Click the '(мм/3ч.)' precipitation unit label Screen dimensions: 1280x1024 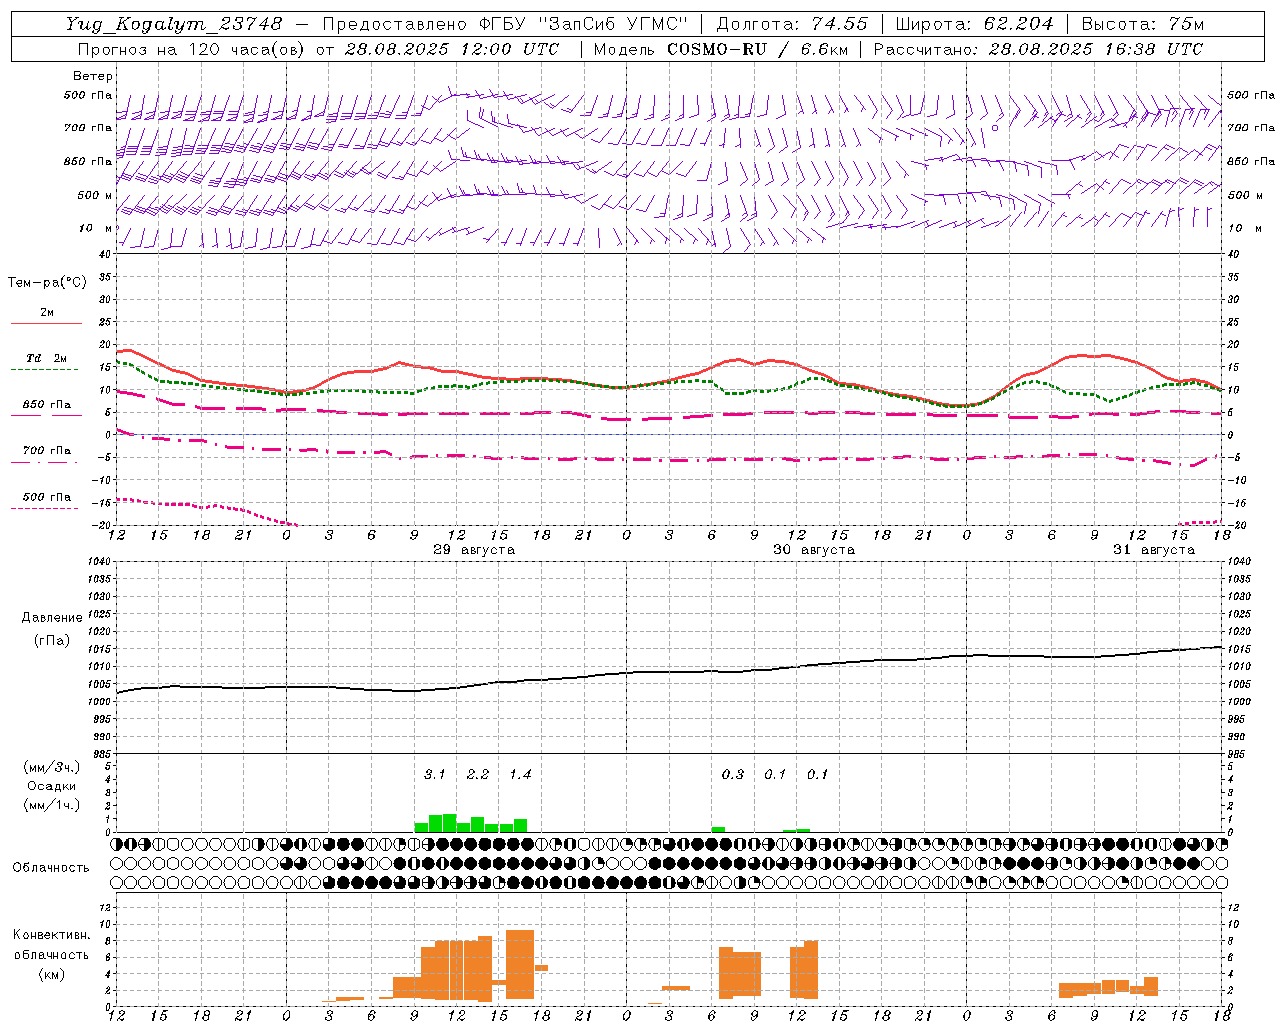pyautogui.click(x=52, y=767)
